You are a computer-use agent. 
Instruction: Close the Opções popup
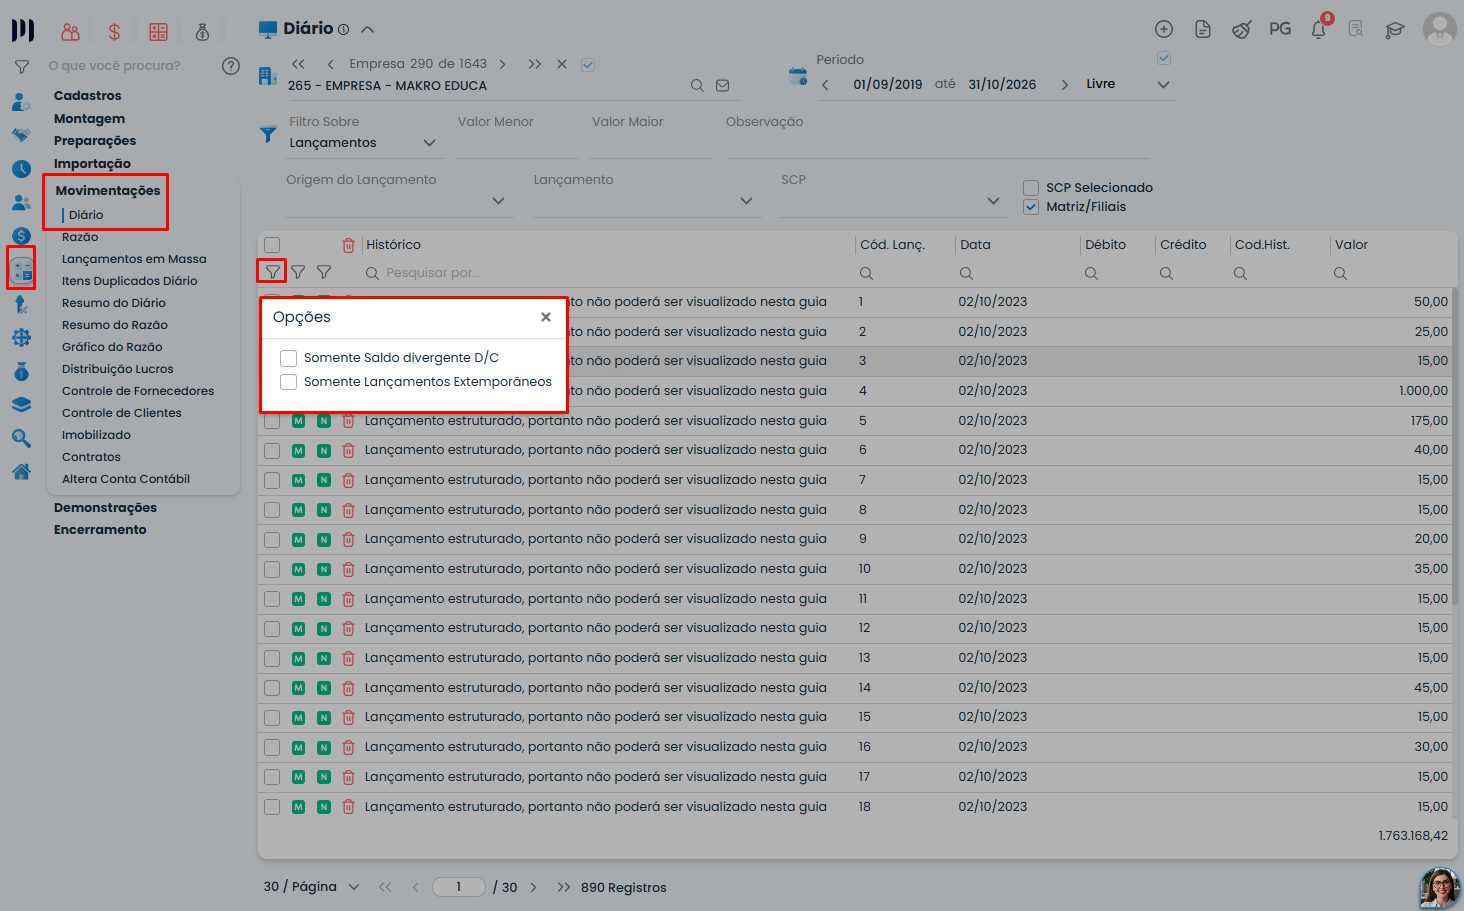(546, 317)
